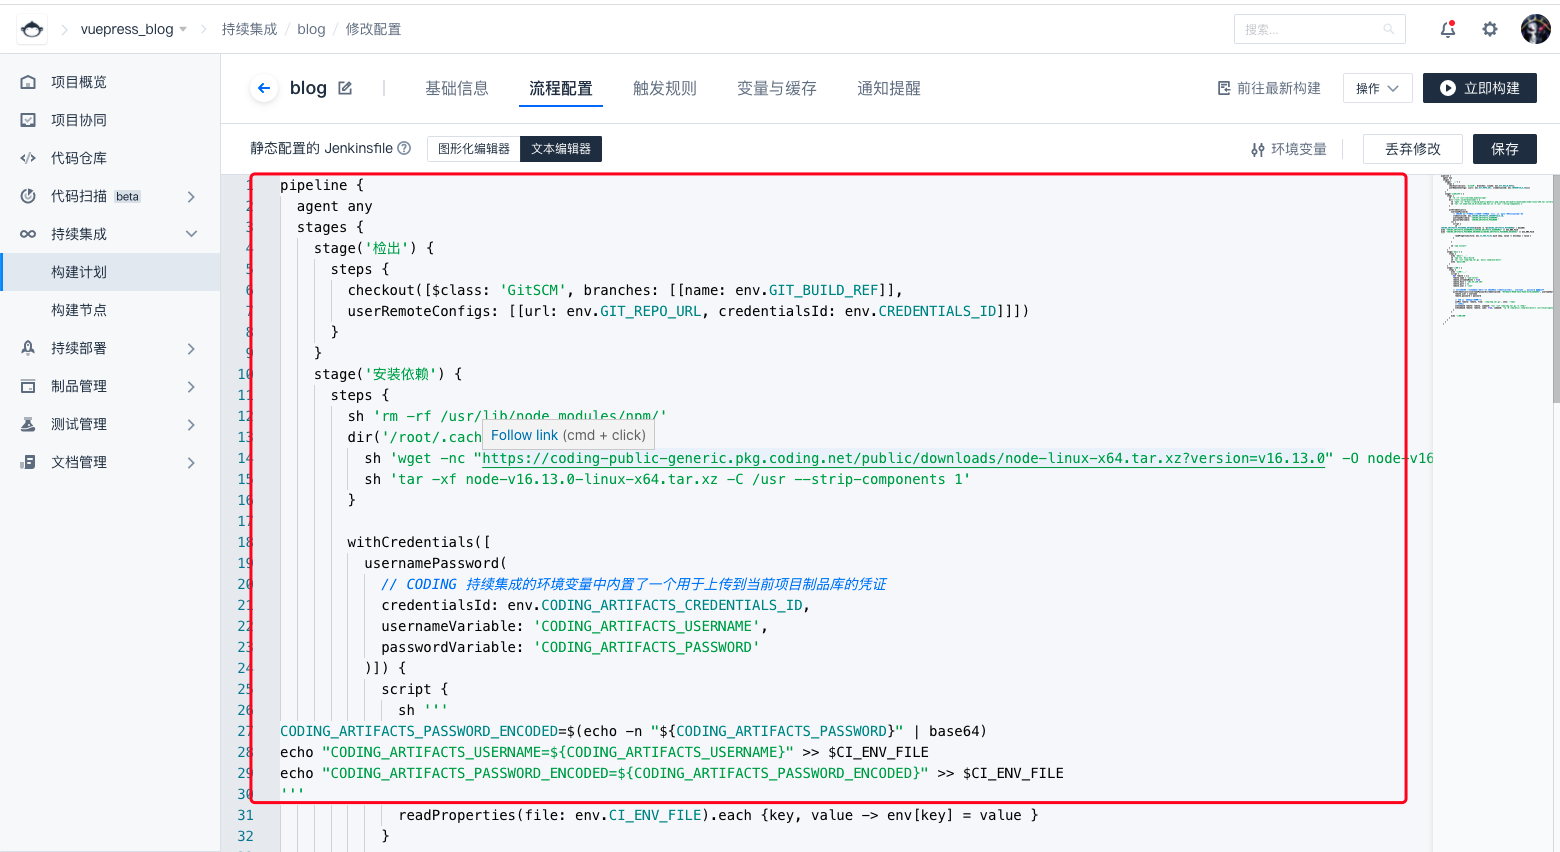1560x852 pixels.
Task: Switch to 图形化编辑器 graphical editor
Action: click(474, 149)
